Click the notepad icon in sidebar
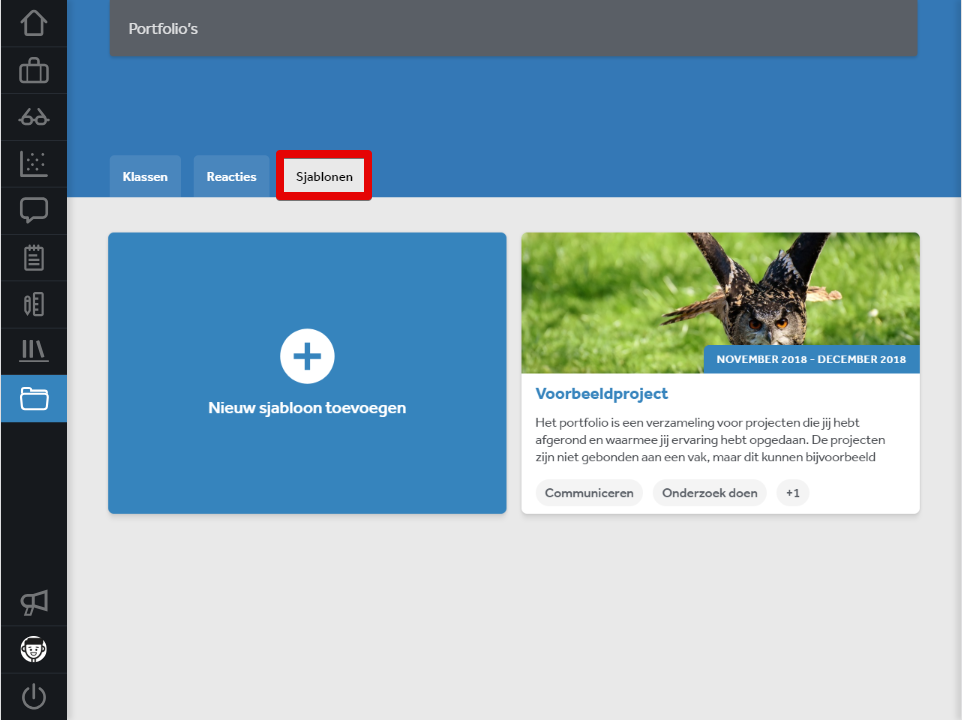 (34, 258)
